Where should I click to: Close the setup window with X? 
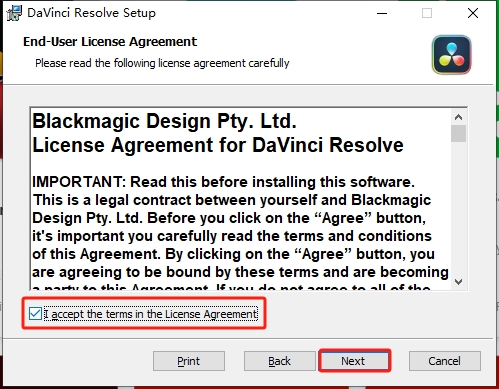point(473,13)
